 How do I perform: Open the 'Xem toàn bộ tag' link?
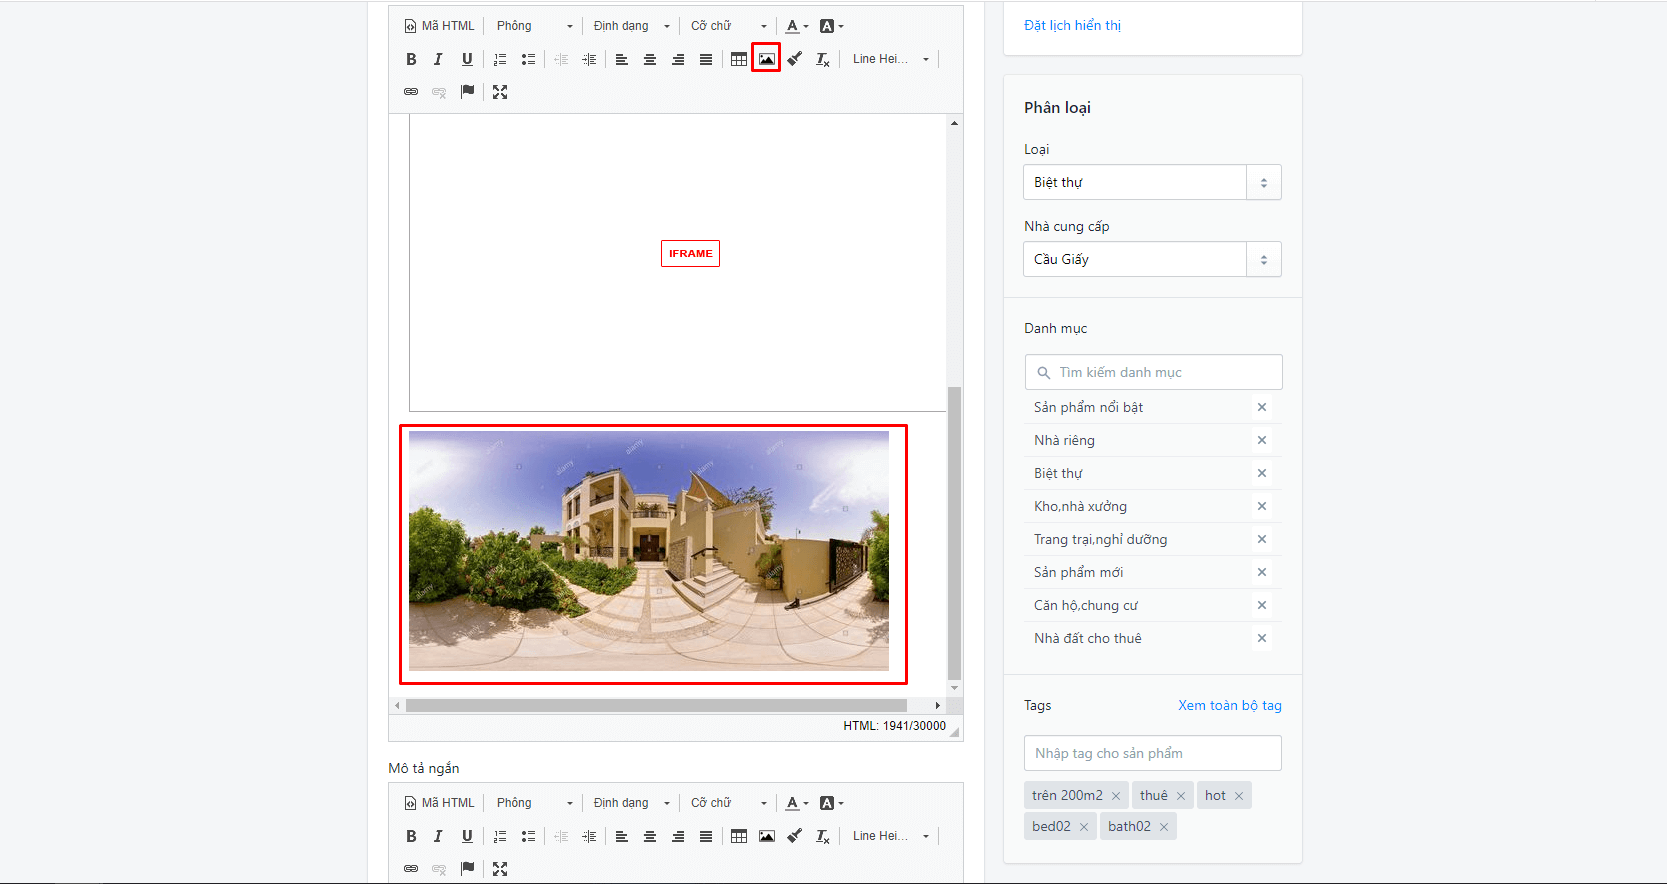[x=1230, y=705]
